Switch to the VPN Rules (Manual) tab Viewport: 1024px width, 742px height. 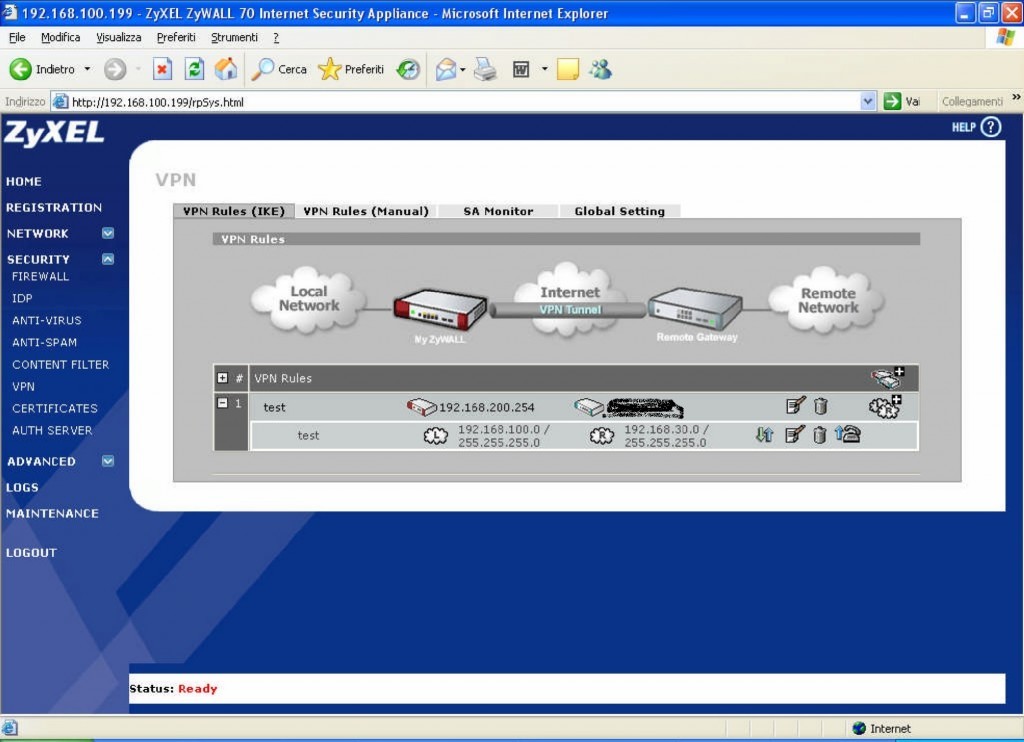pyautogui.click(x=366, y=211)
